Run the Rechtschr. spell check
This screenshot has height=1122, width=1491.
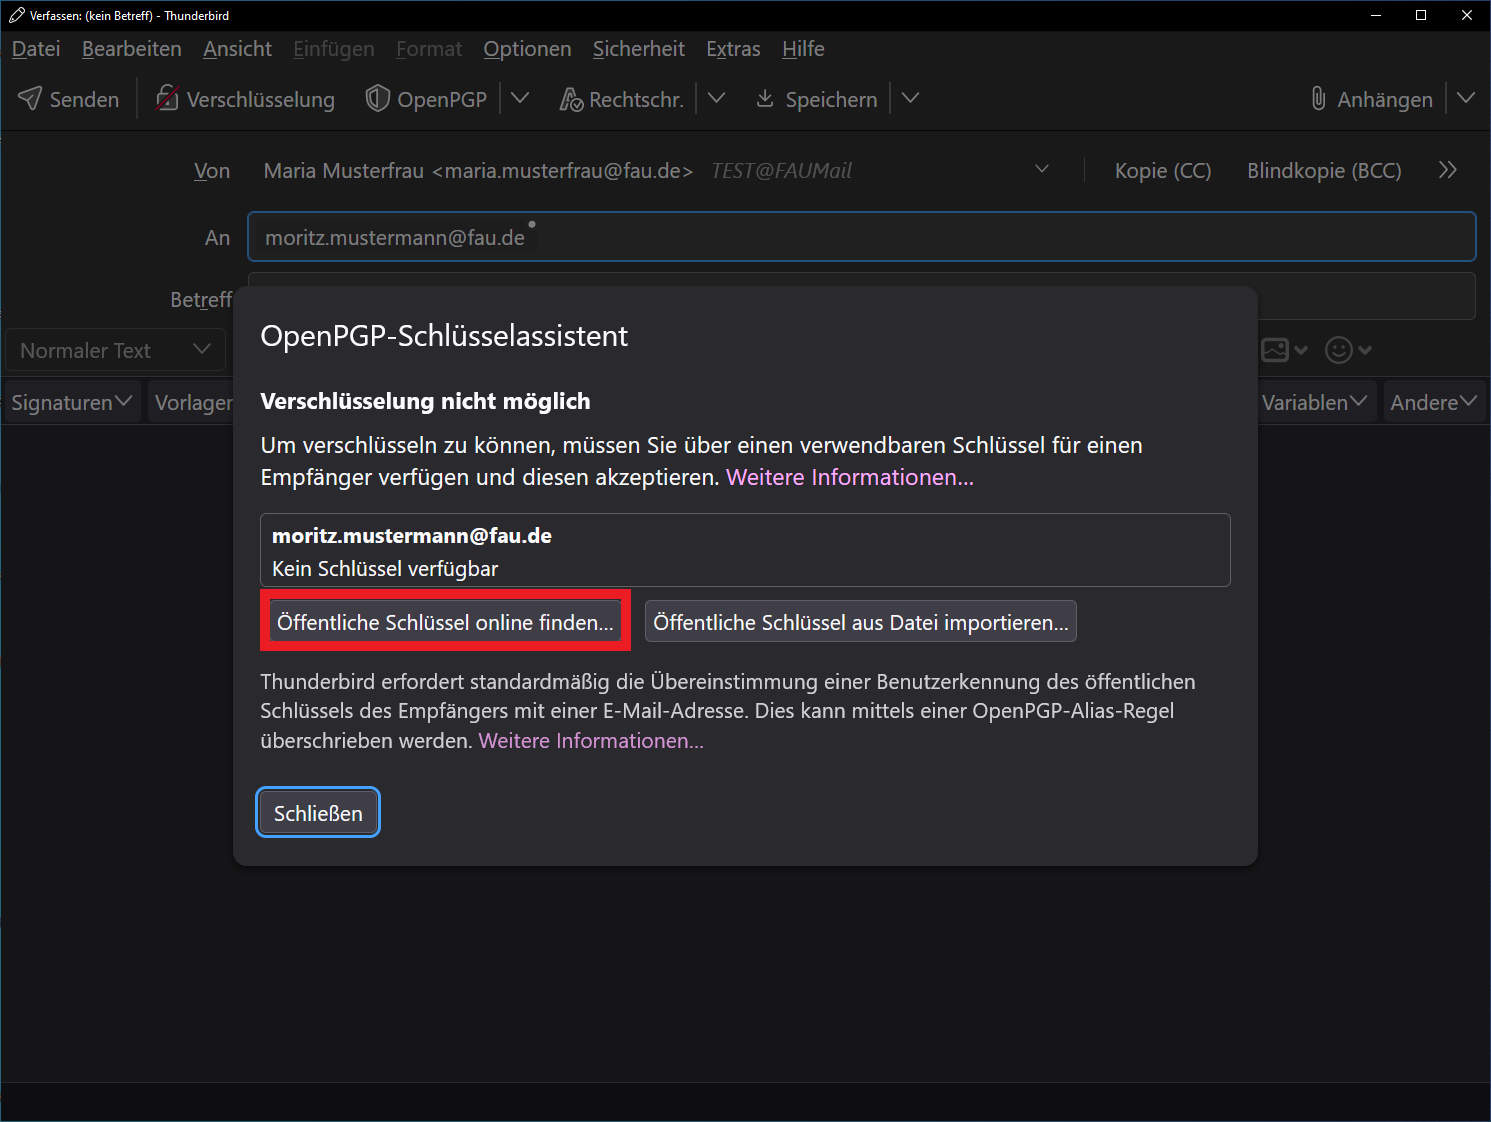tap(571, 99)
